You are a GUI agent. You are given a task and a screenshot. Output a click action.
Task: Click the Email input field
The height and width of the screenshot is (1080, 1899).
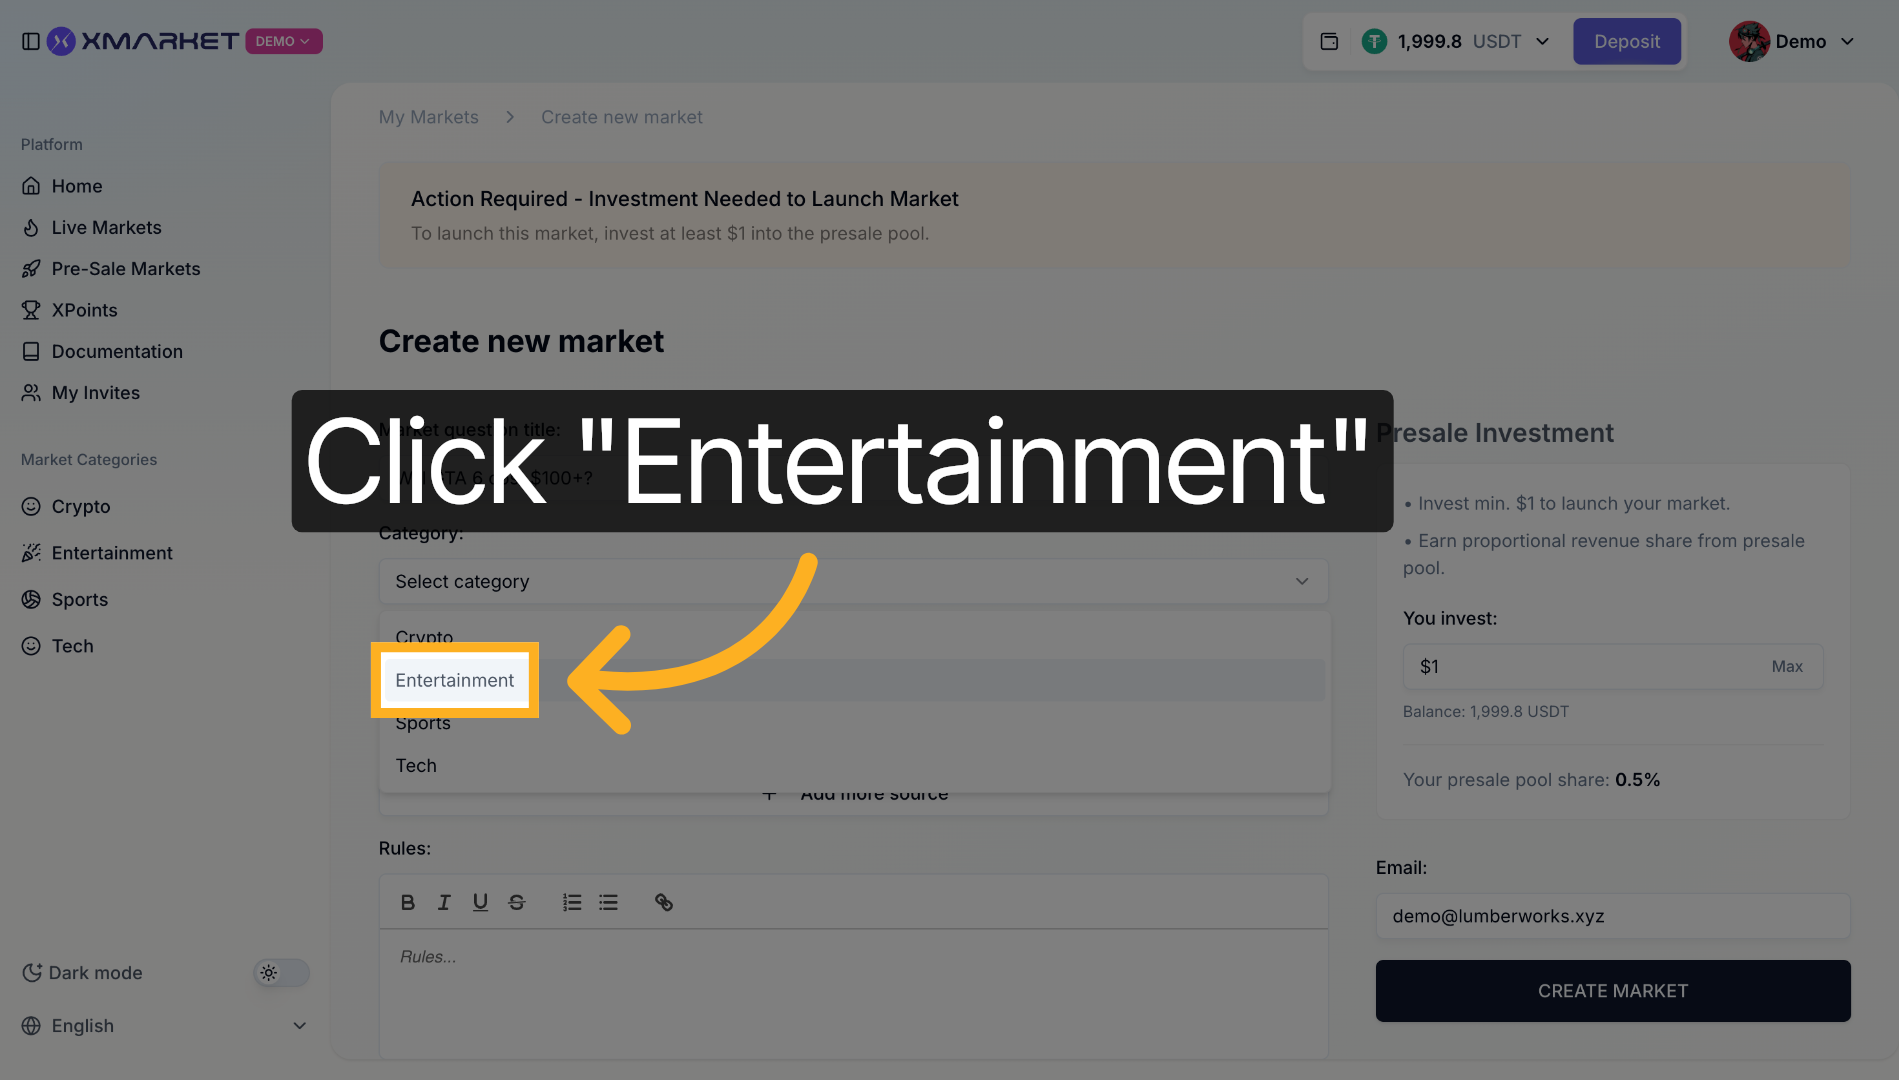(1612, 916)
